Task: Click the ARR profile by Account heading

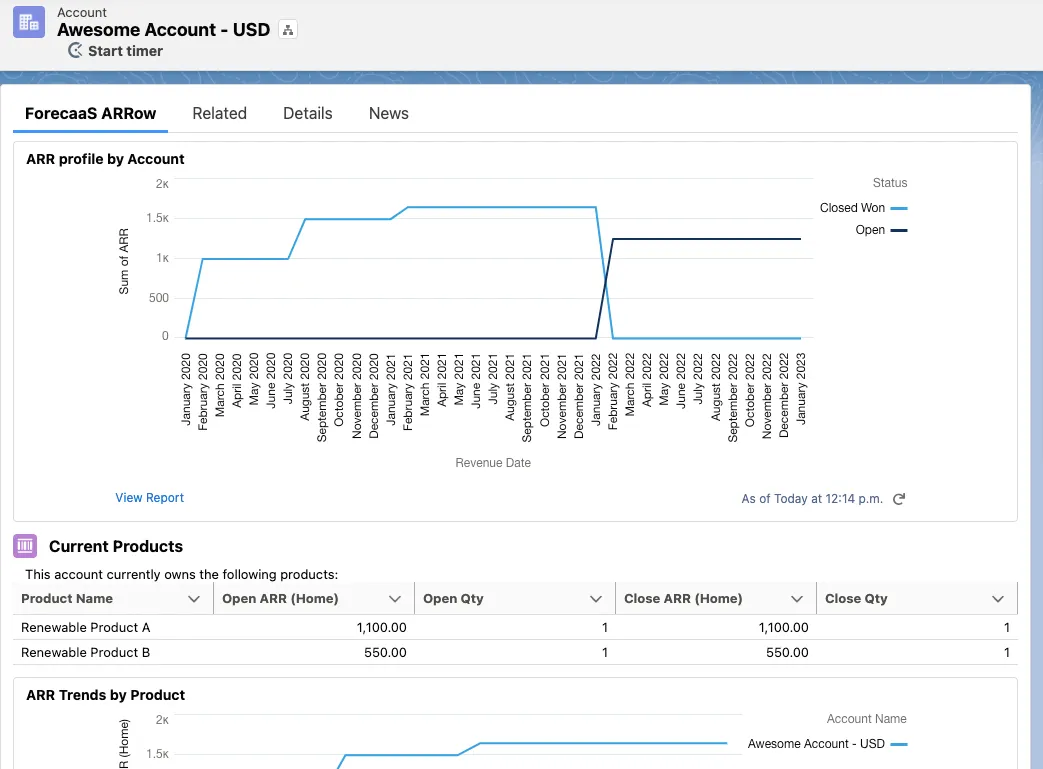Action: point(105,159)
